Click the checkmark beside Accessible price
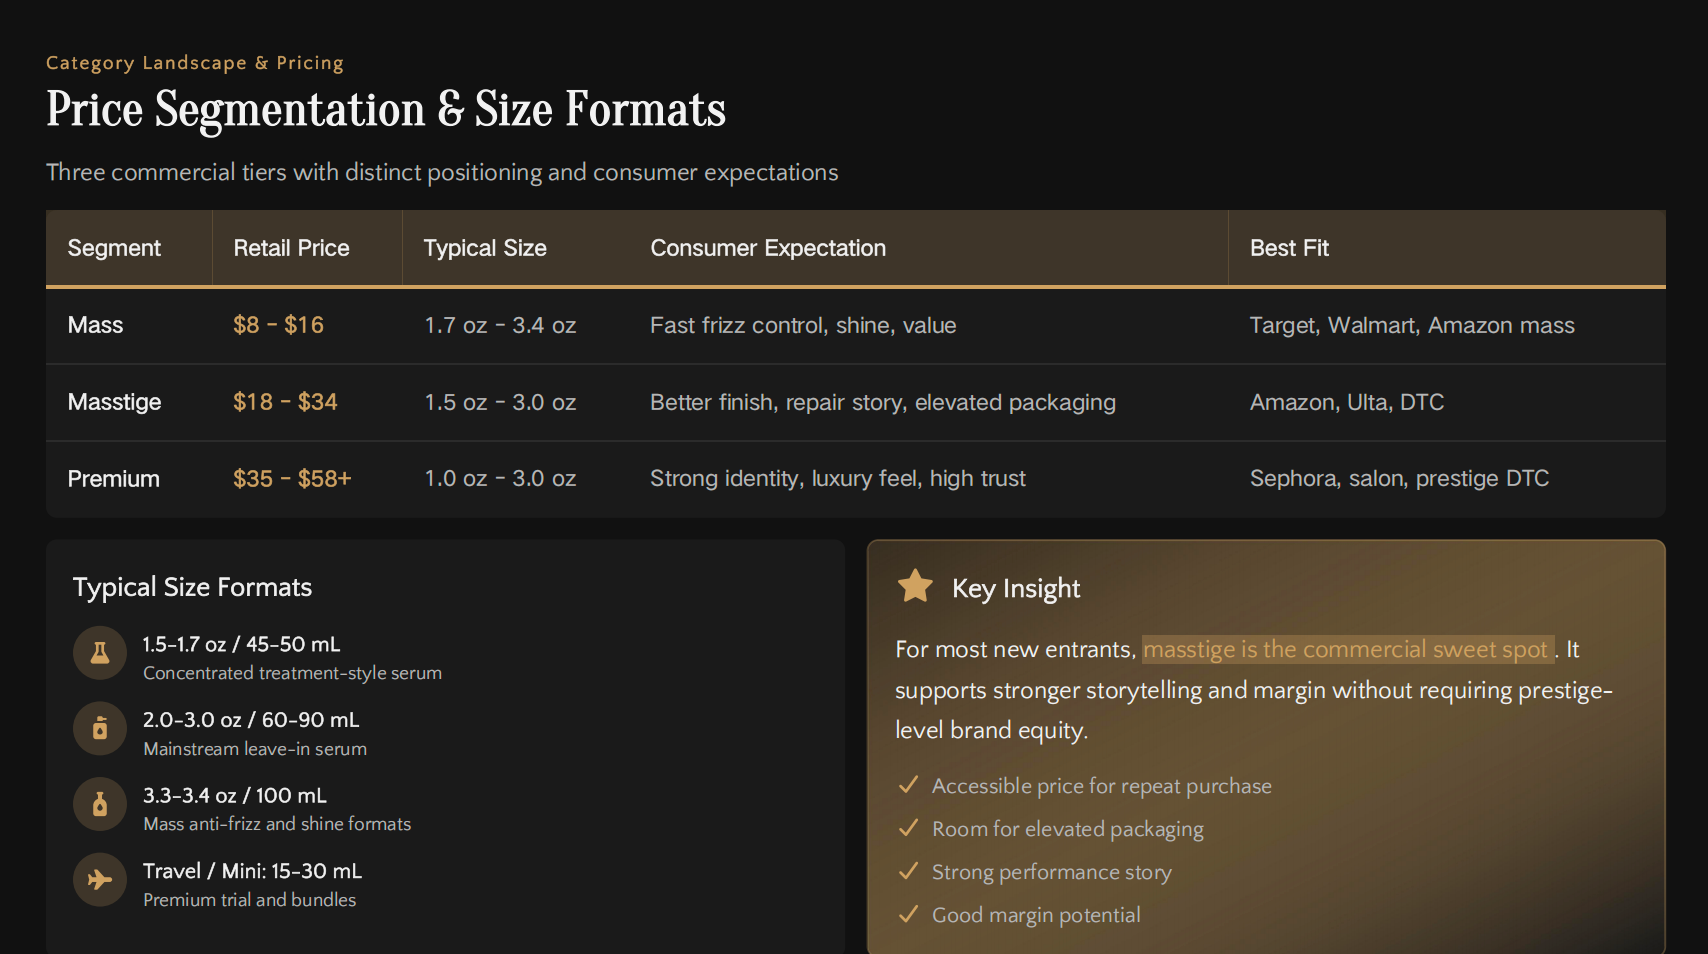The width and height of the screenshot is (1708, 954). (x=908, y=786)
